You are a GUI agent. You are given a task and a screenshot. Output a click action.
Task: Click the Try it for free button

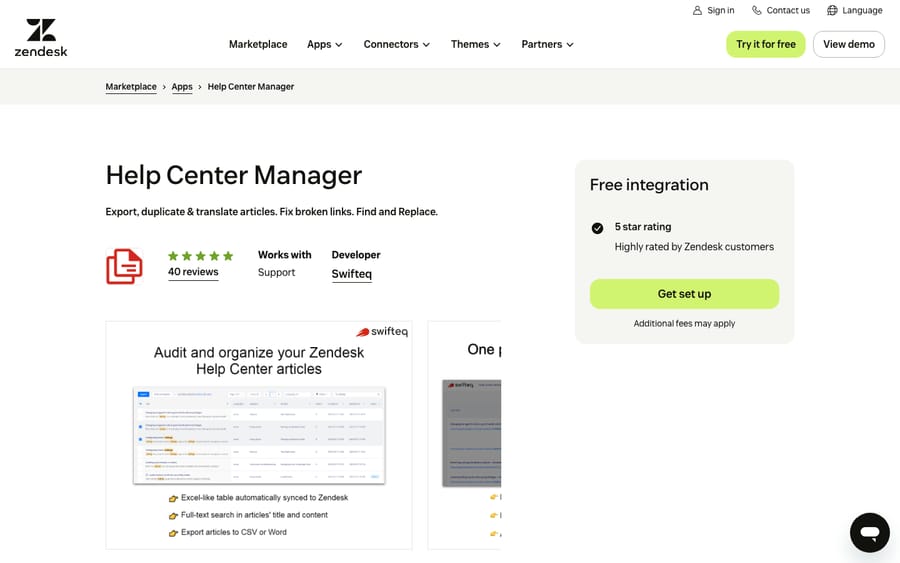click(766, 44)
